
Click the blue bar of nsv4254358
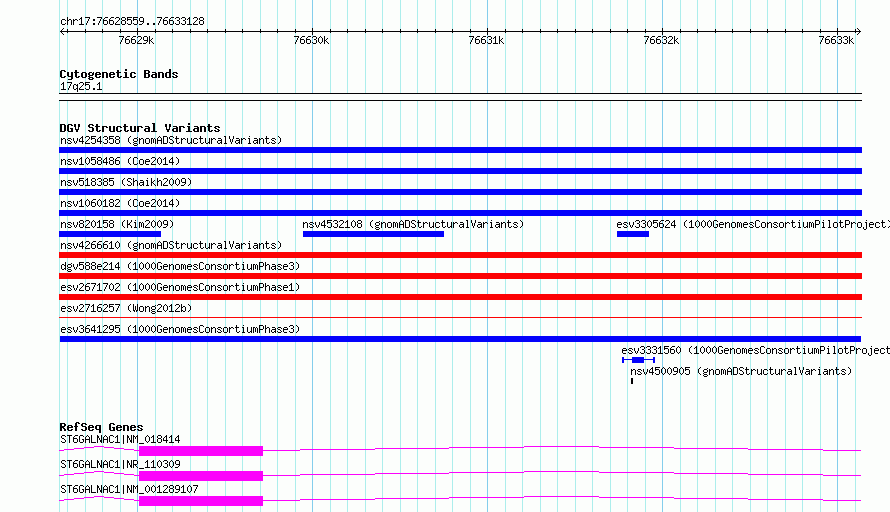[460, 150]
